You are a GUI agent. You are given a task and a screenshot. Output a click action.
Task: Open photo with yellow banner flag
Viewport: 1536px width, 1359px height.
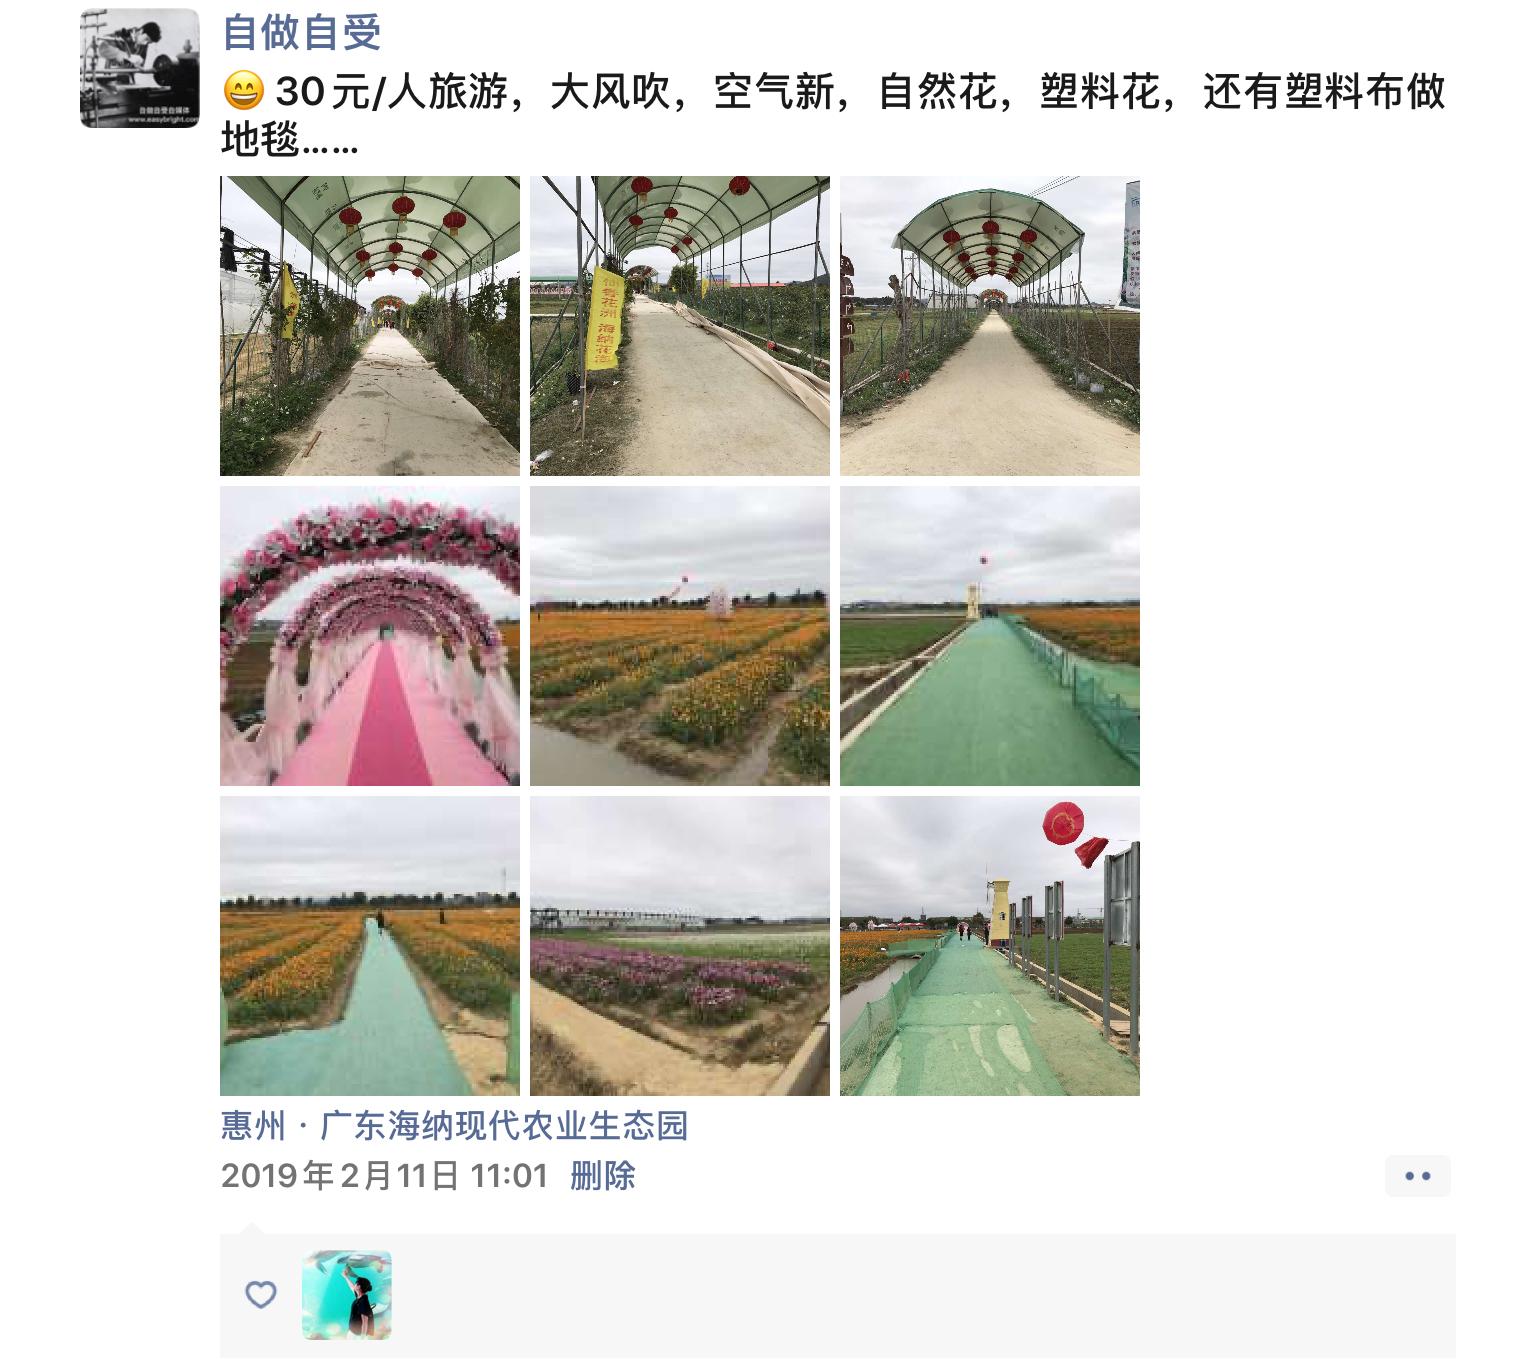pyautogui.click(x=680, y=326)
